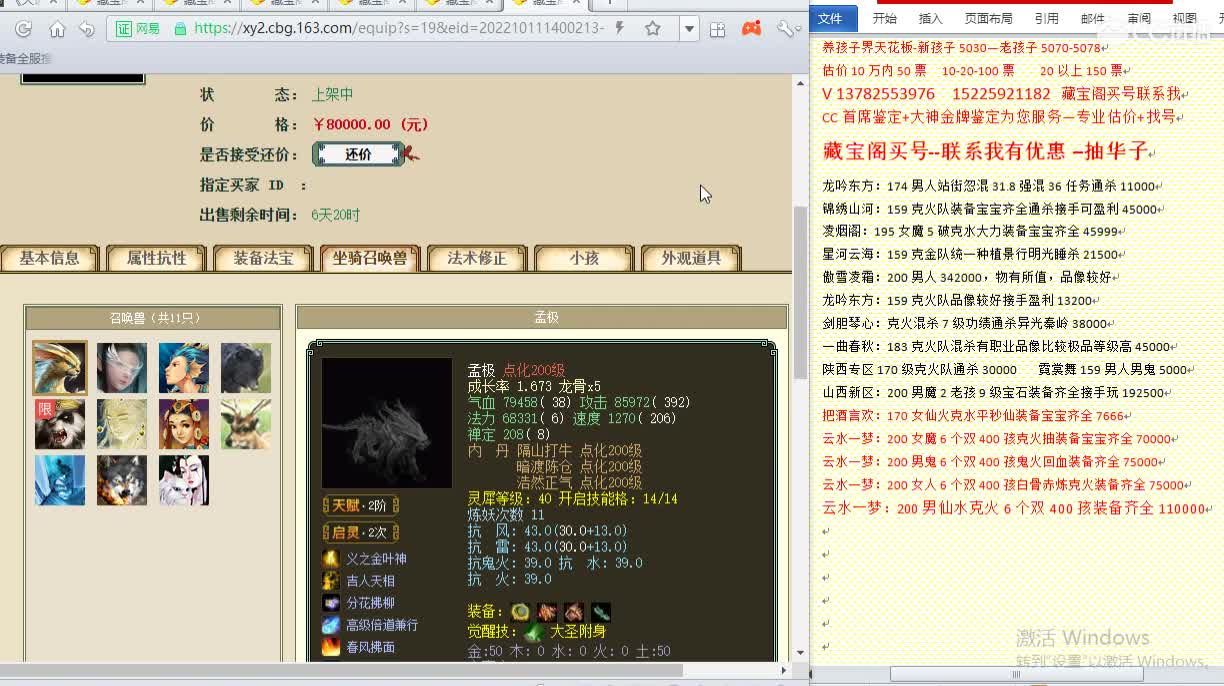Switch to the 基本信息 tab
Screen dimensions: 1224x686
pos(49,258)
